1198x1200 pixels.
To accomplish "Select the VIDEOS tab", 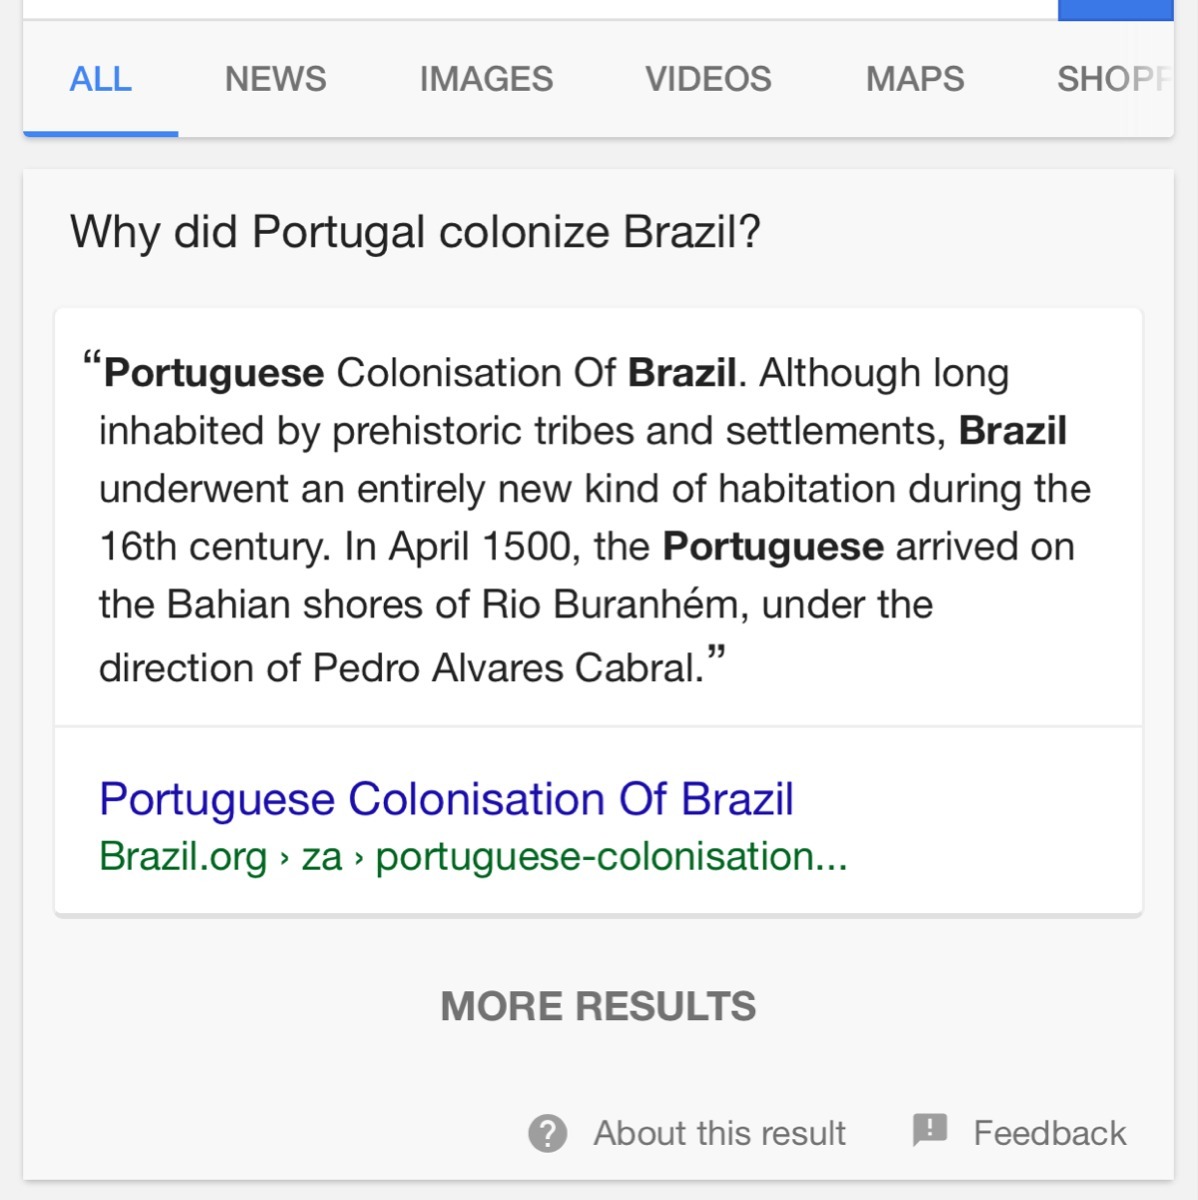I will point(708,79).
